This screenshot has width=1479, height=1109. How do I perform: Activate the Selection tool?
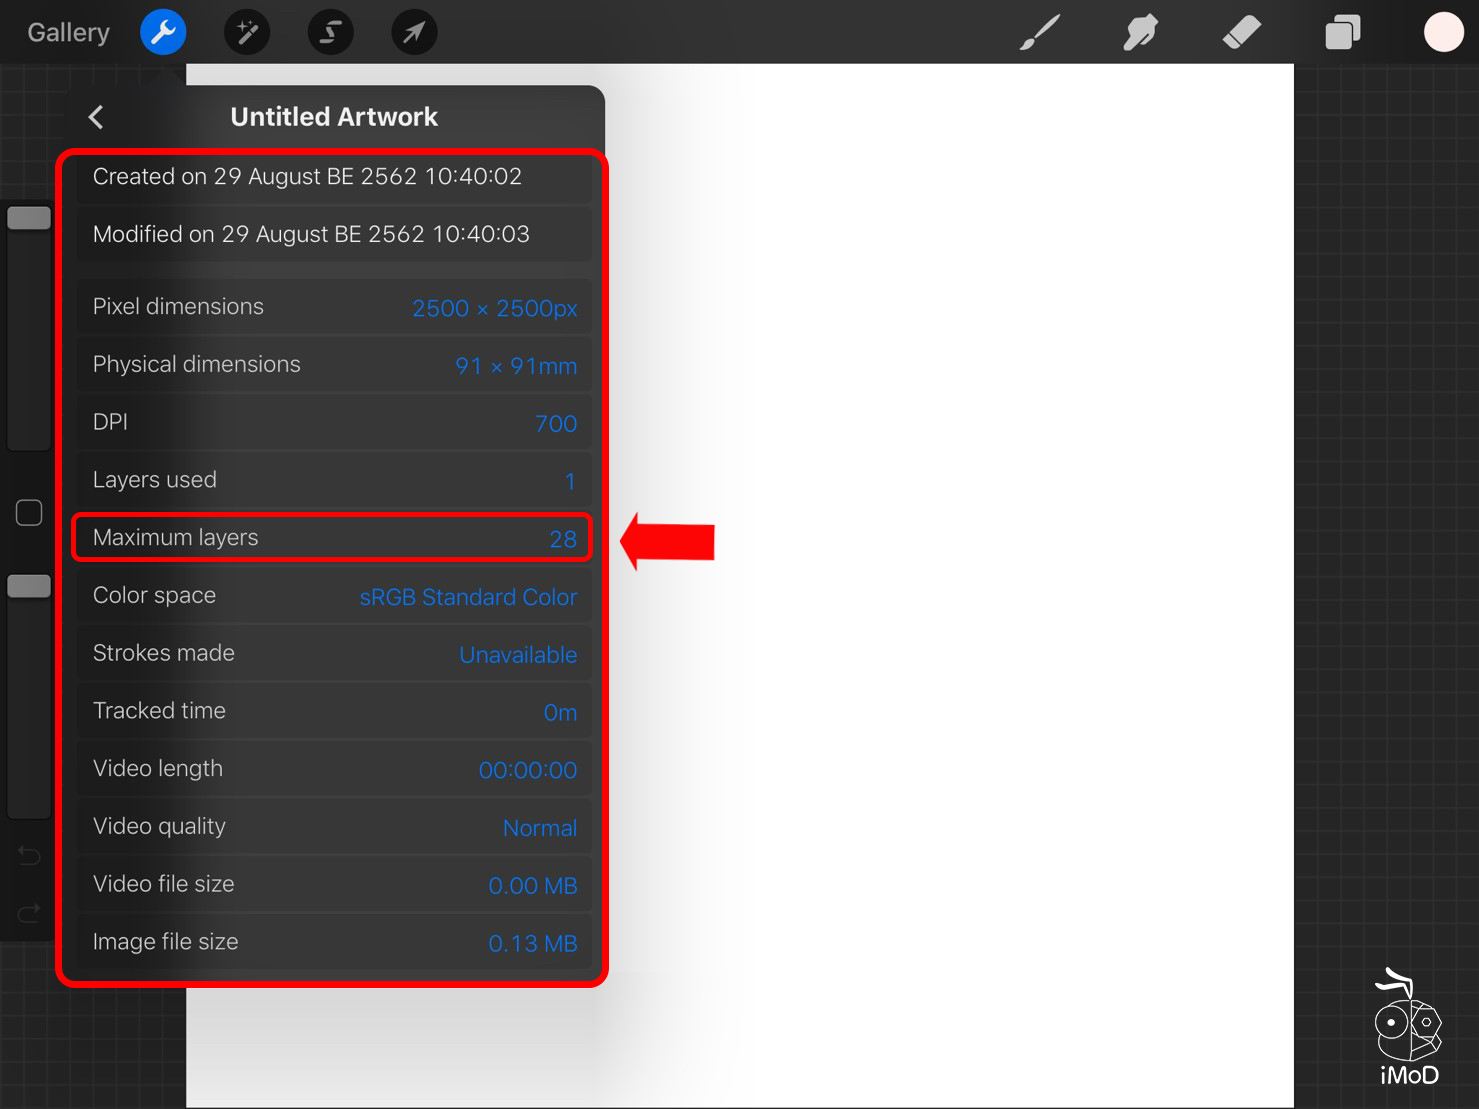tap(330, 31)
